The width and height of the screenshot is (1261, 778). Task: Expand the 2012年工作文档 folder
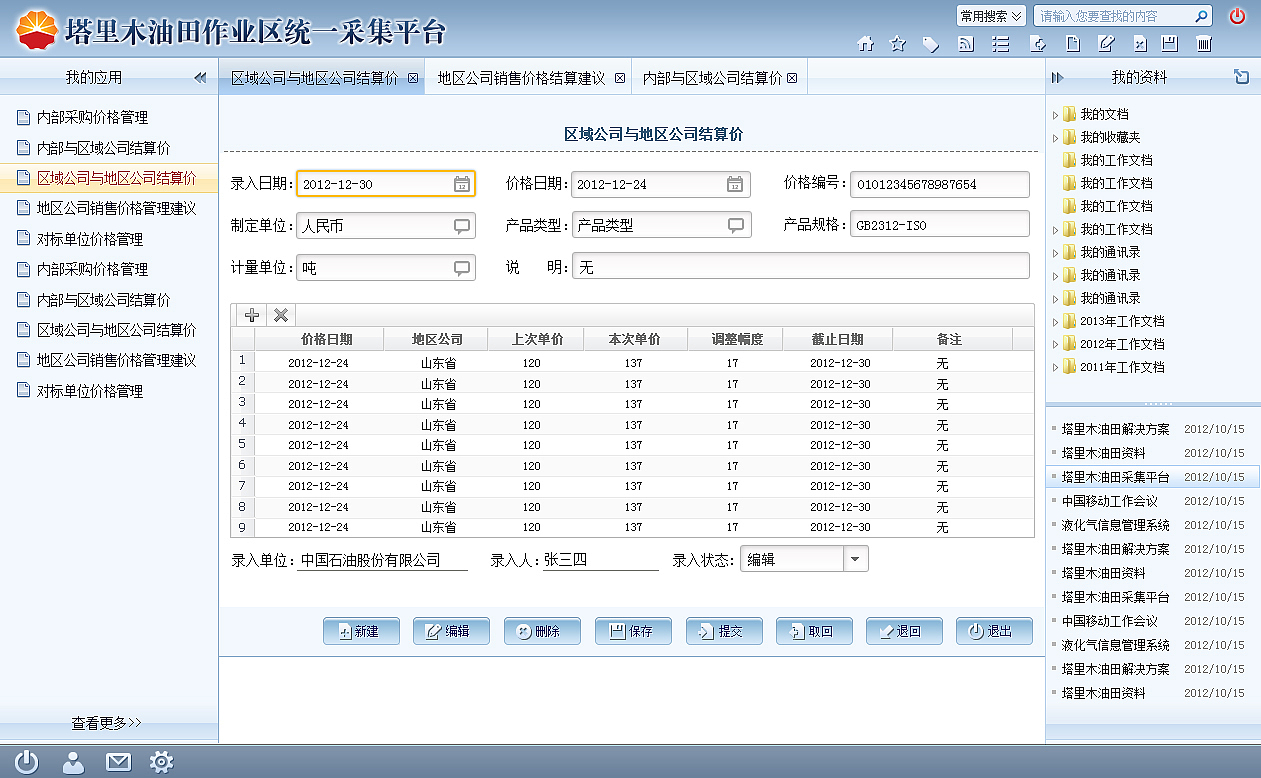[1055, 345]
